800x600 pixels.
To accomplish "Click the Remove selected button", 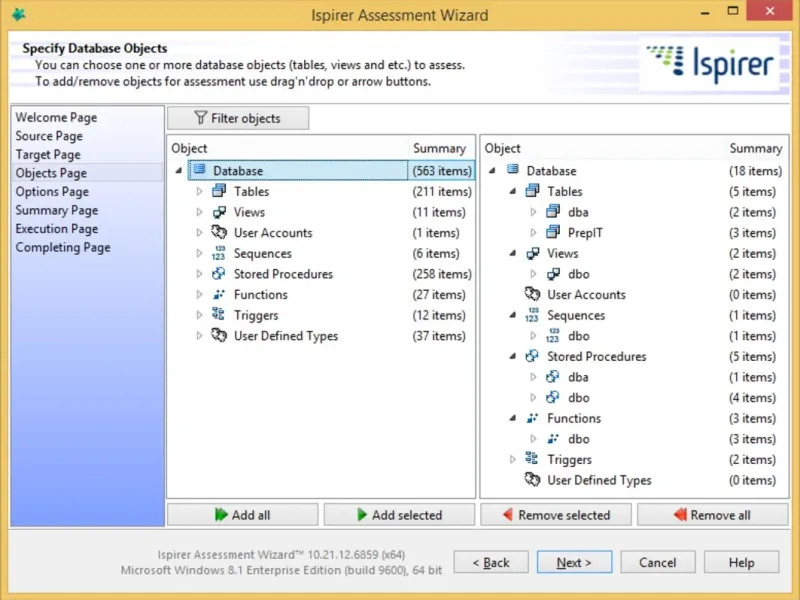I will click(x=556, y=515).
